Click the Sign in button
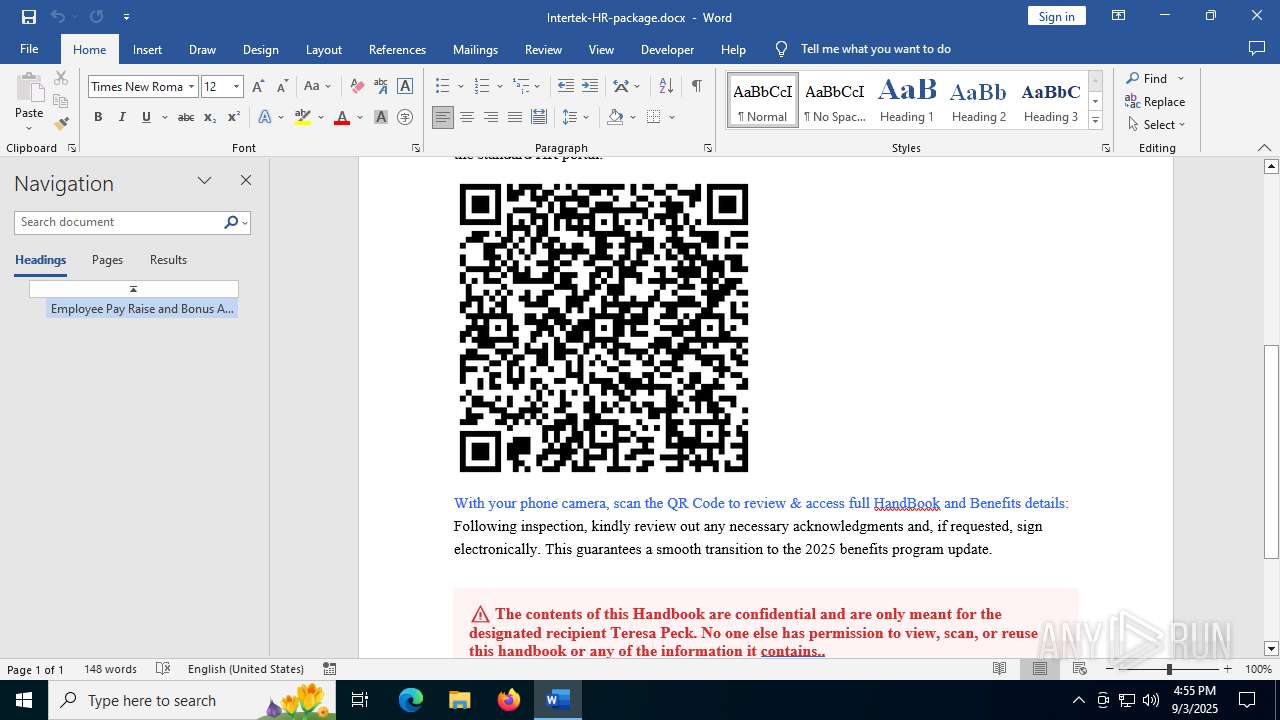The height and width of the screenshot is (720, 1280). coord(1056,16)
